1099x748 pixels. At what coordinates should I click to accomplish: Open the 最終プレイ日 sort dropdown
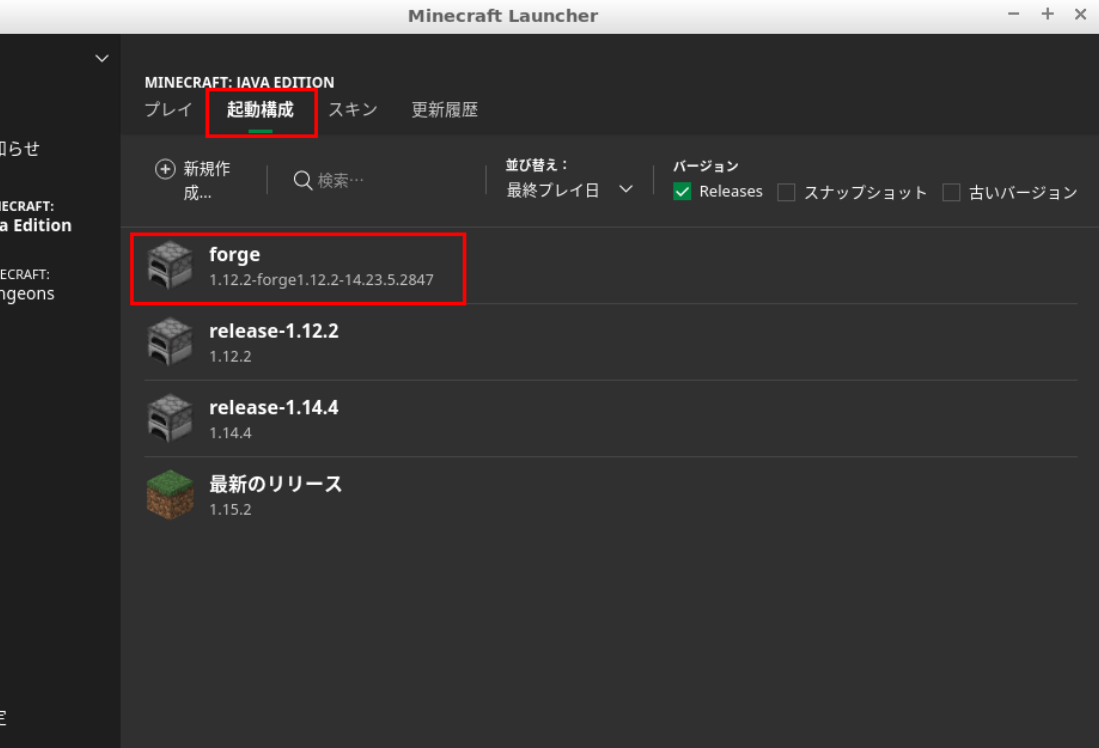(569, 190)
